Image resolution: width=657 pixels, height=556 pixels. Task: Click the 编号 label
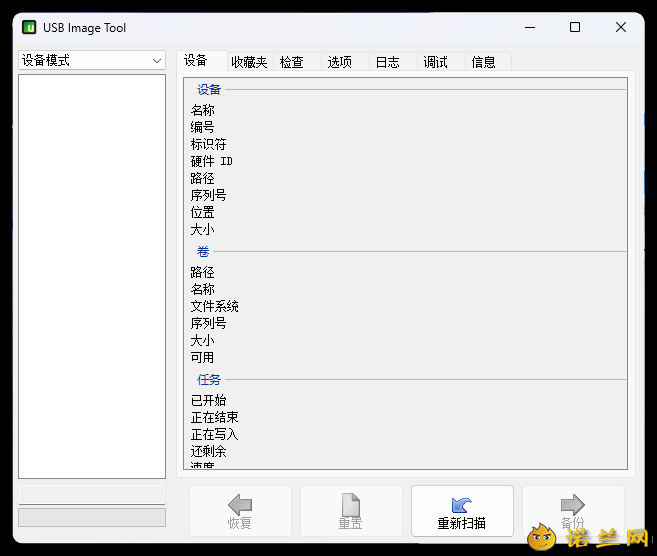(x=202, y=127)
